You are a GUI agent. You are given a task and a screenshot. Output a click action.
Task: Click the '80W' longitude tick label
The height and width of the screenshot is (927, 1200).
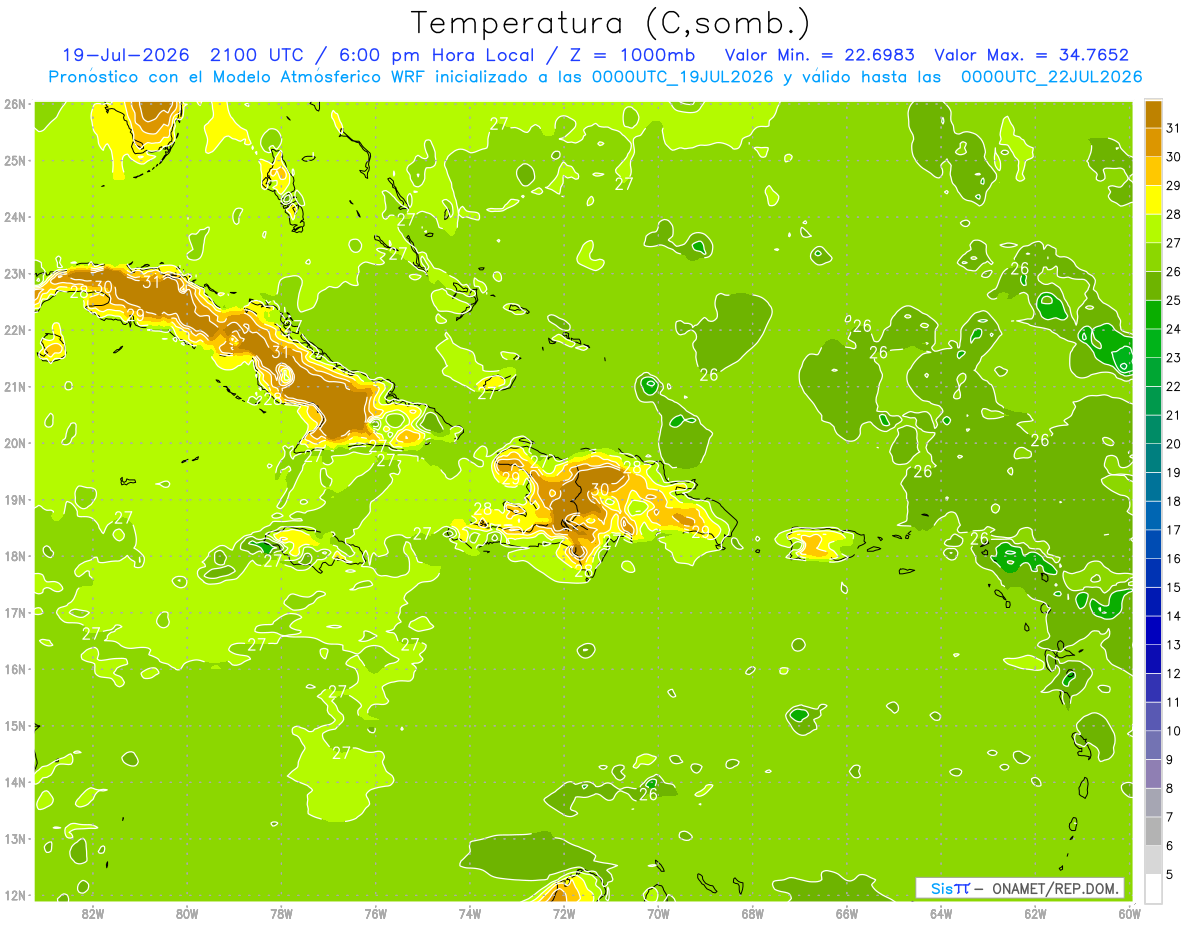pos(187,913)
